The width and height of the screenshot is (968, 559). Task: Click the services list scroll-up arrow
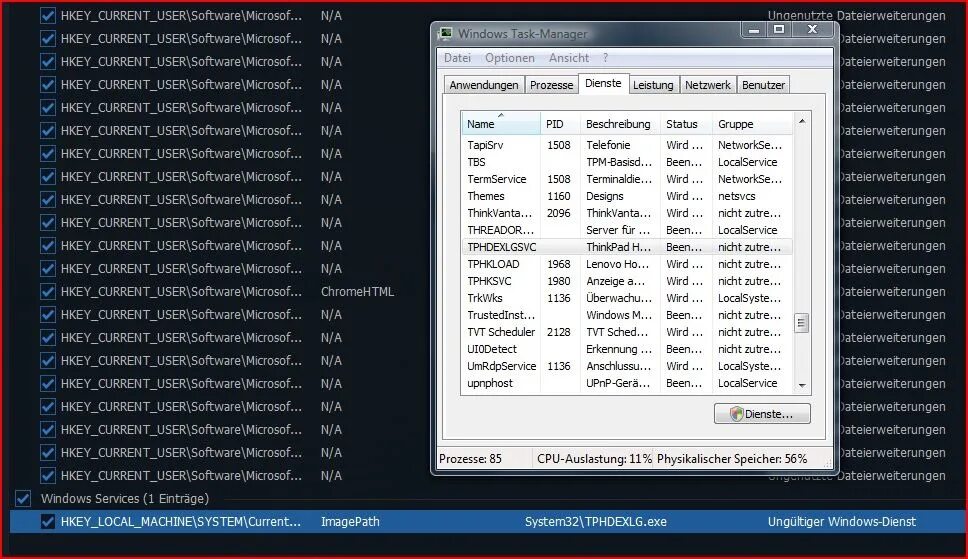[x=802, y=122]
